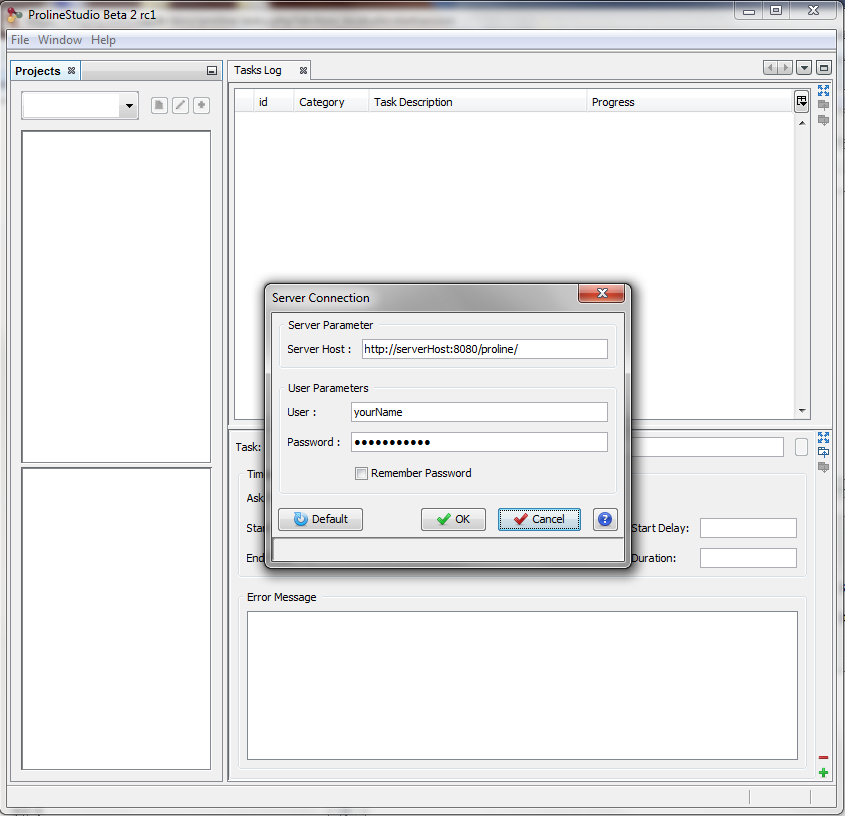The height and width of the screenshot is (816, 845).
Task: Click the expand arrows icon beside the Tasks Log table
Action: (x=823, y=90)
